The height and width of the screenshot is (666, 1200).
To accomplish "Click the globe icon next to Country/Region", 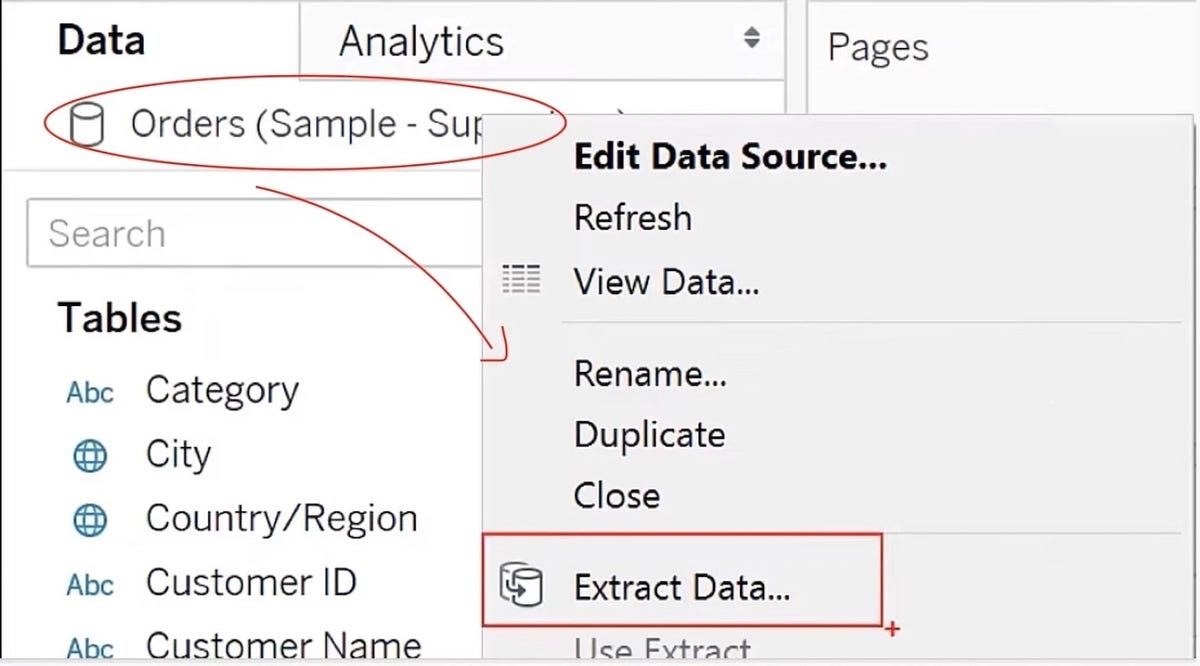I will pos(89,519).
